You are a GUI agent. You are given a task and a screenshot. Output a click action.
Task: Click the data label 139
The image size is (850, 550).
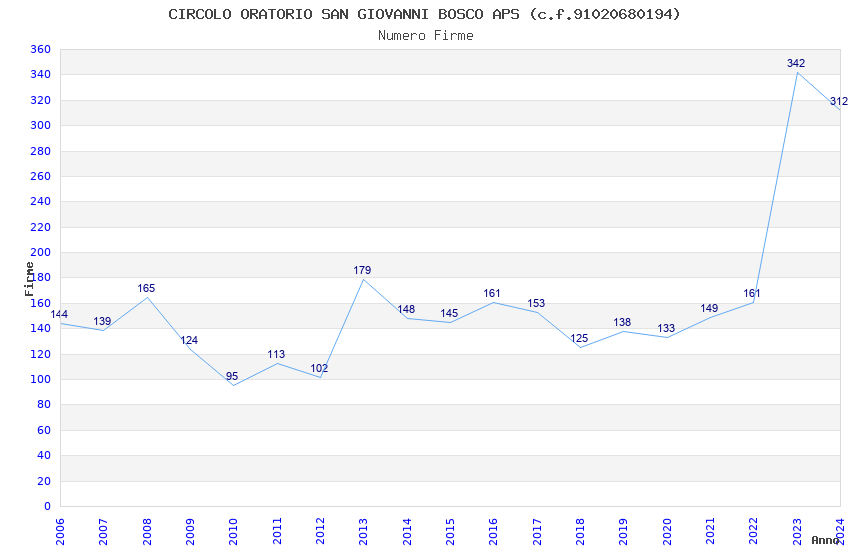pyautogui.click(x=102, y=321)
